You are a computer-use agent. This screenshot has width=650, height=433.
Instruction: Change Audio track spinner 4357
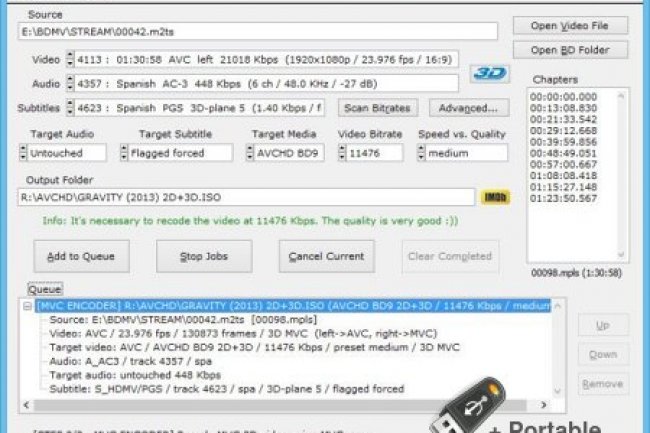pos(70,84)
